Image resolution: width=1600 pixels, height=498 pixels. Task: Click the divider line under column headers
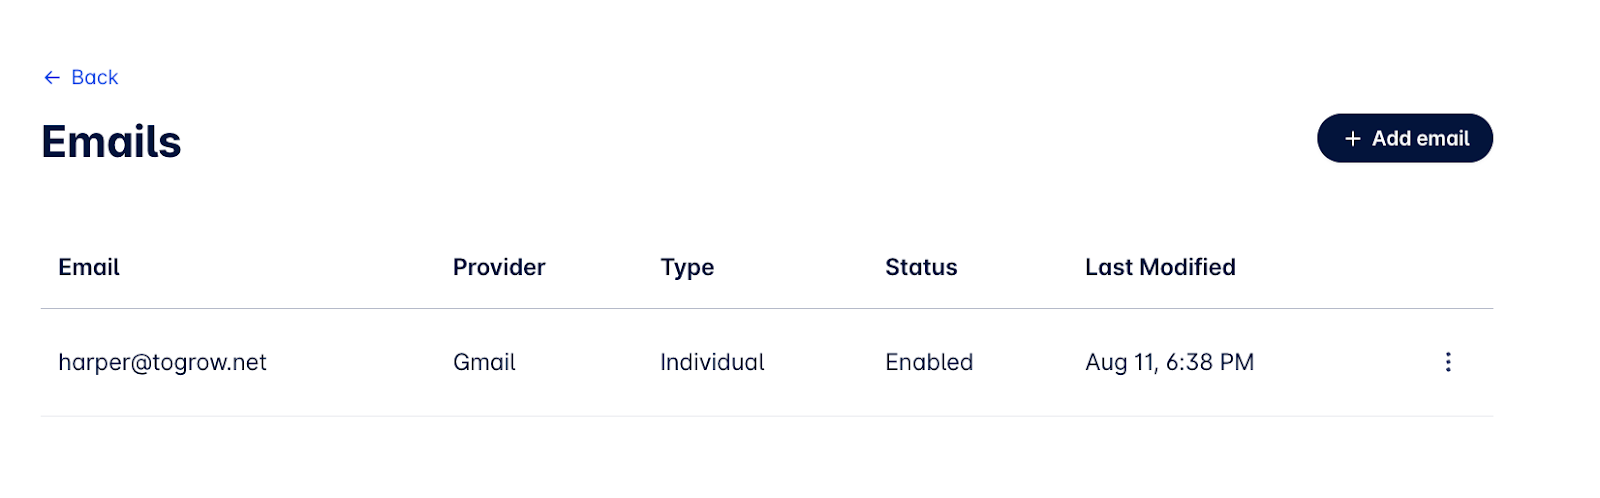[766, 308]
